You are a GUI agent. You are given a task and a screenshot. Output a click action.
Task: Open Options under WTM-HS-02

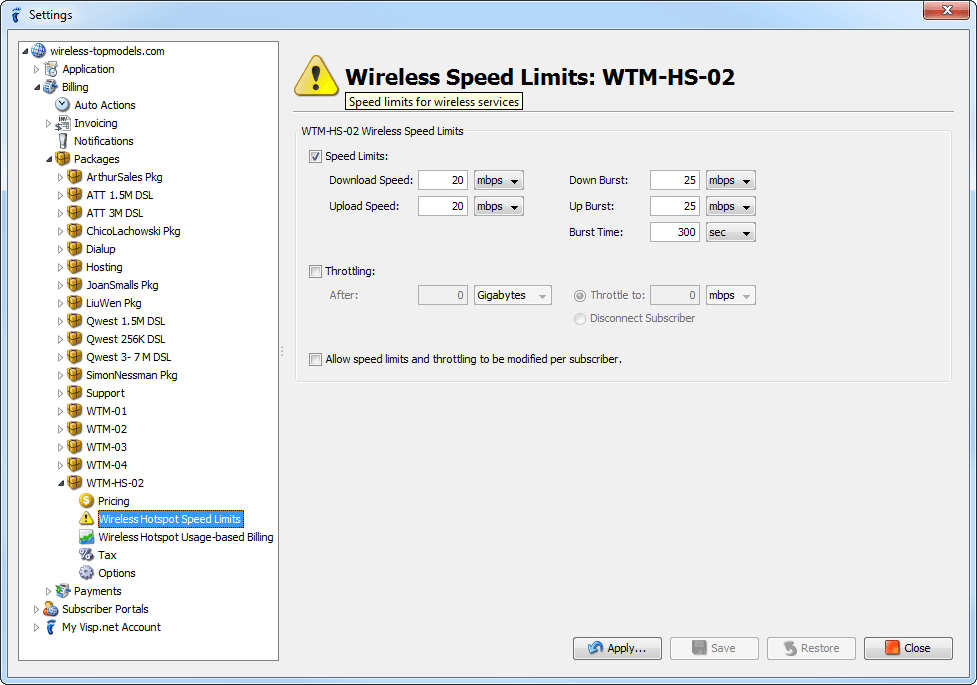coord(117,573)
